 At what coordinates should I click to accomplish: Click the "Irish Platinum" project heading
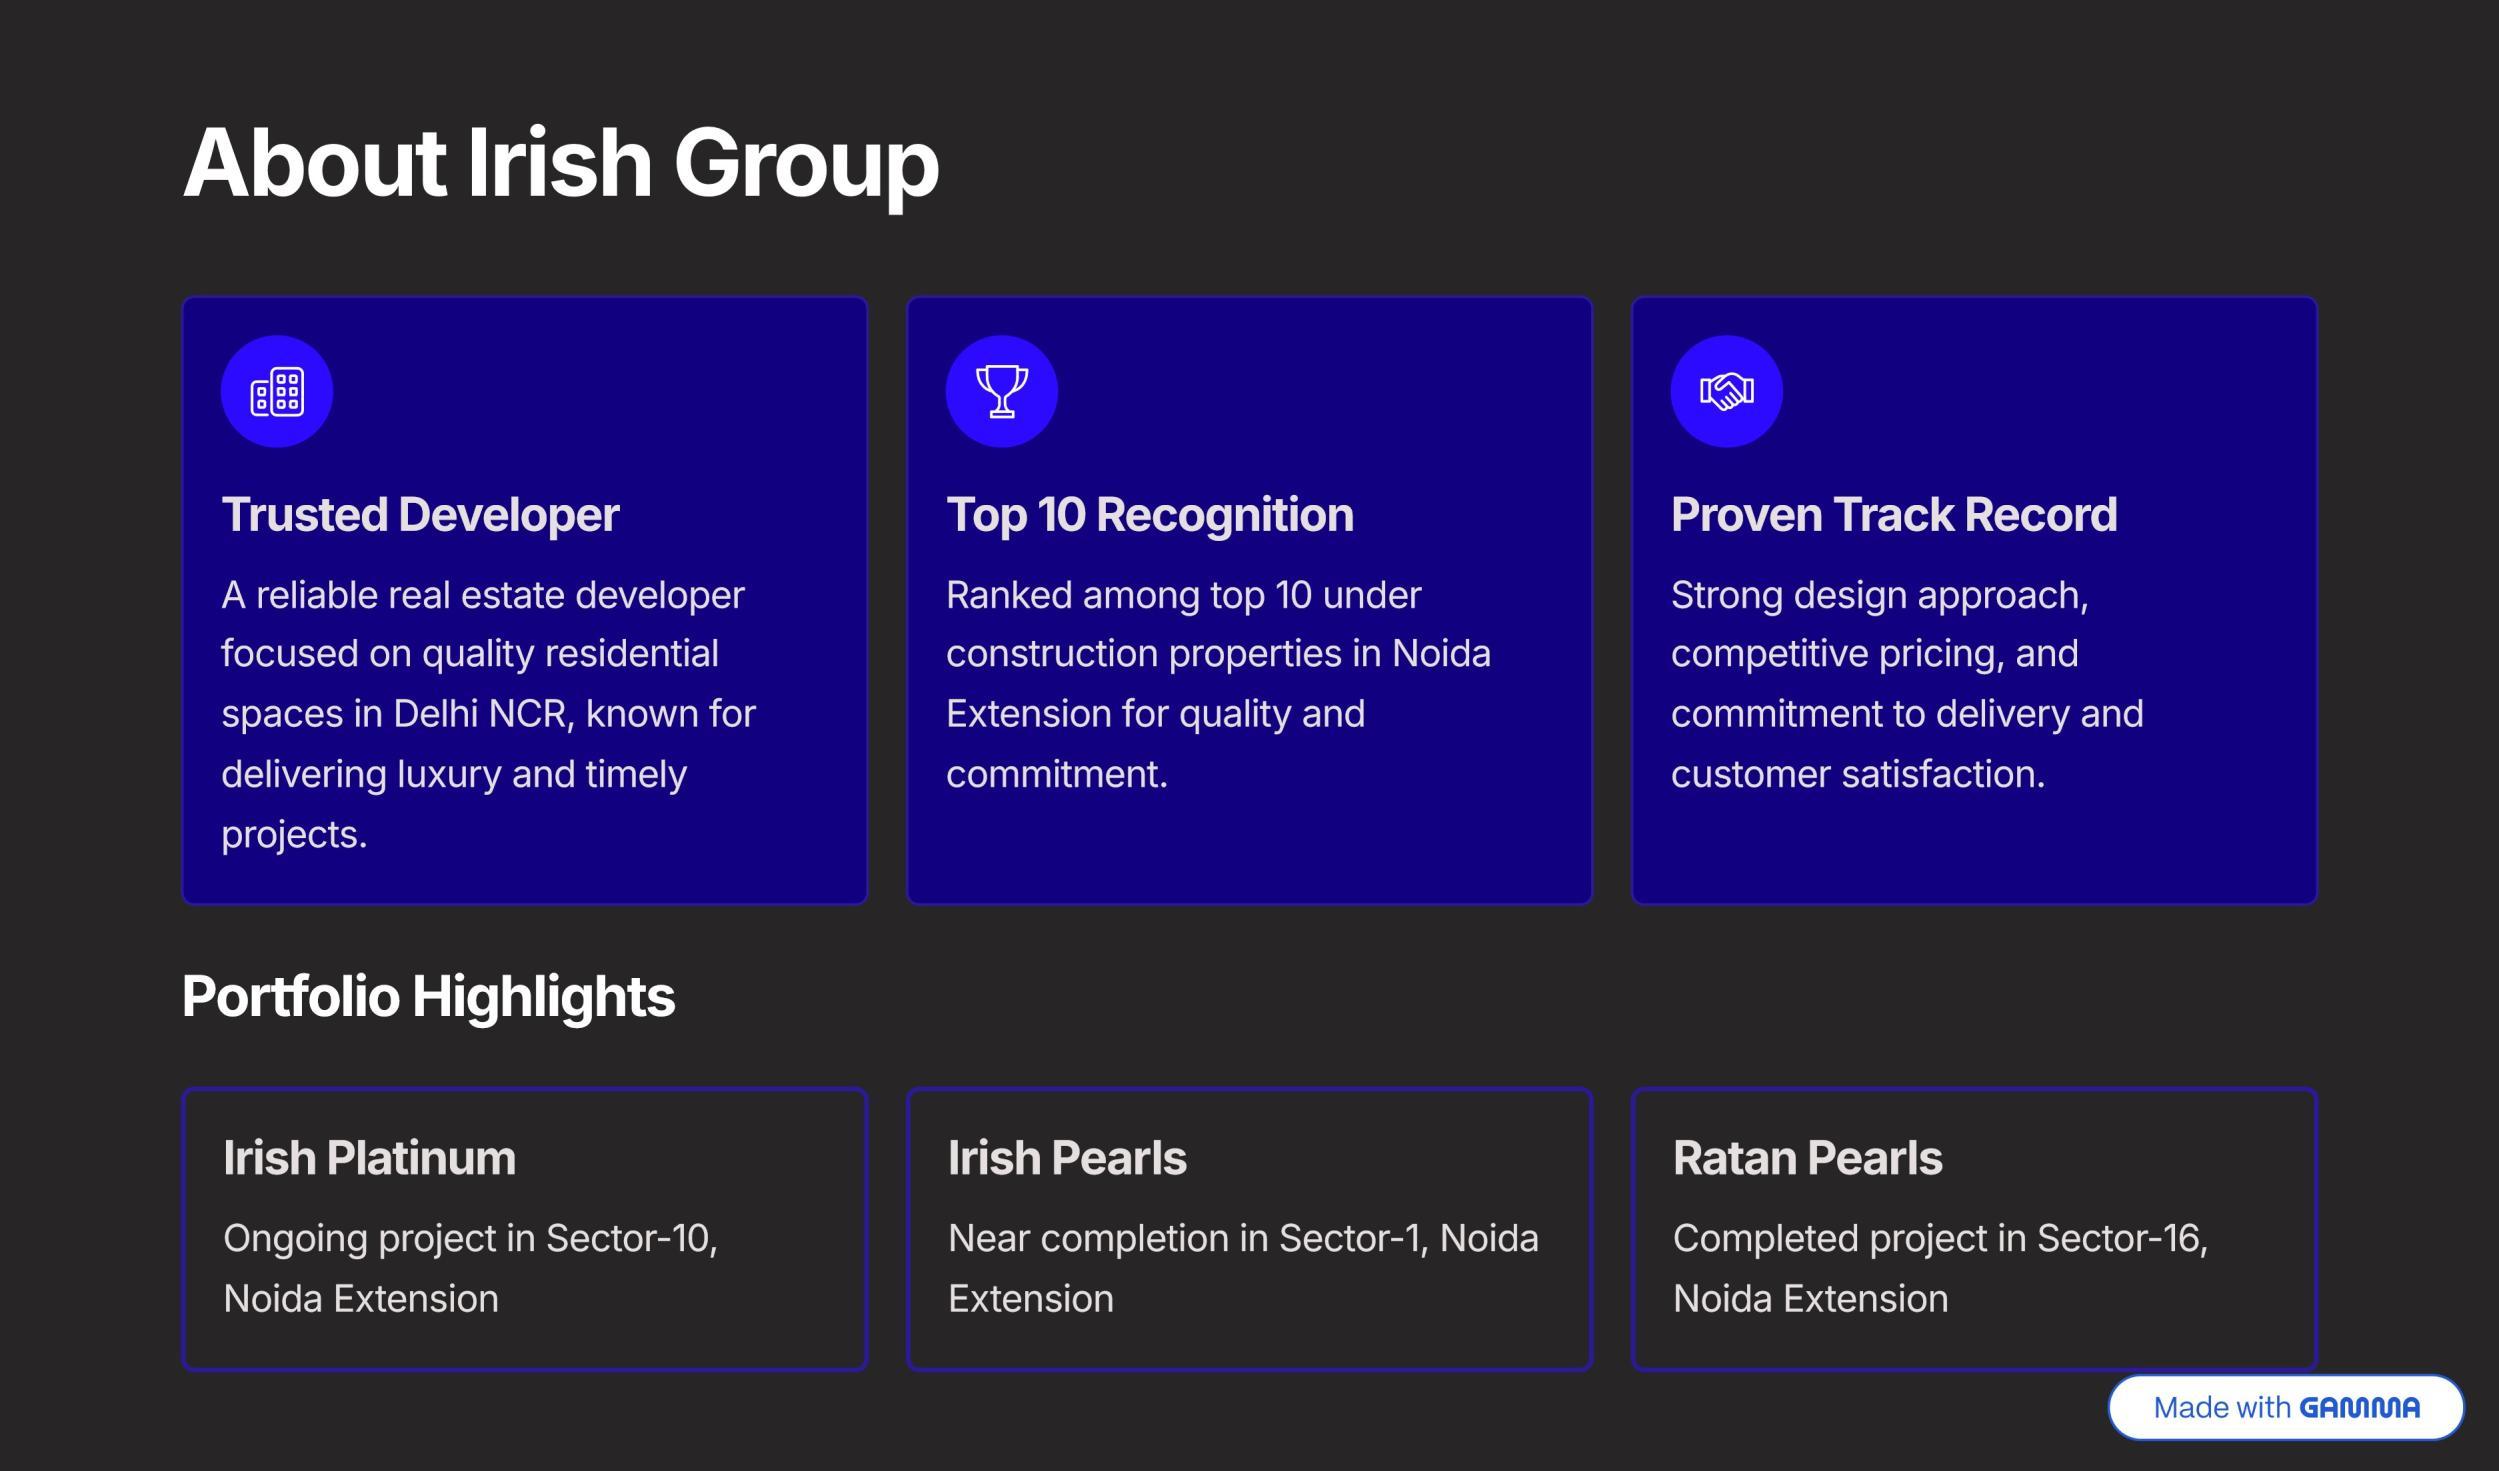pyautogui.click(x=369, y=1158)
